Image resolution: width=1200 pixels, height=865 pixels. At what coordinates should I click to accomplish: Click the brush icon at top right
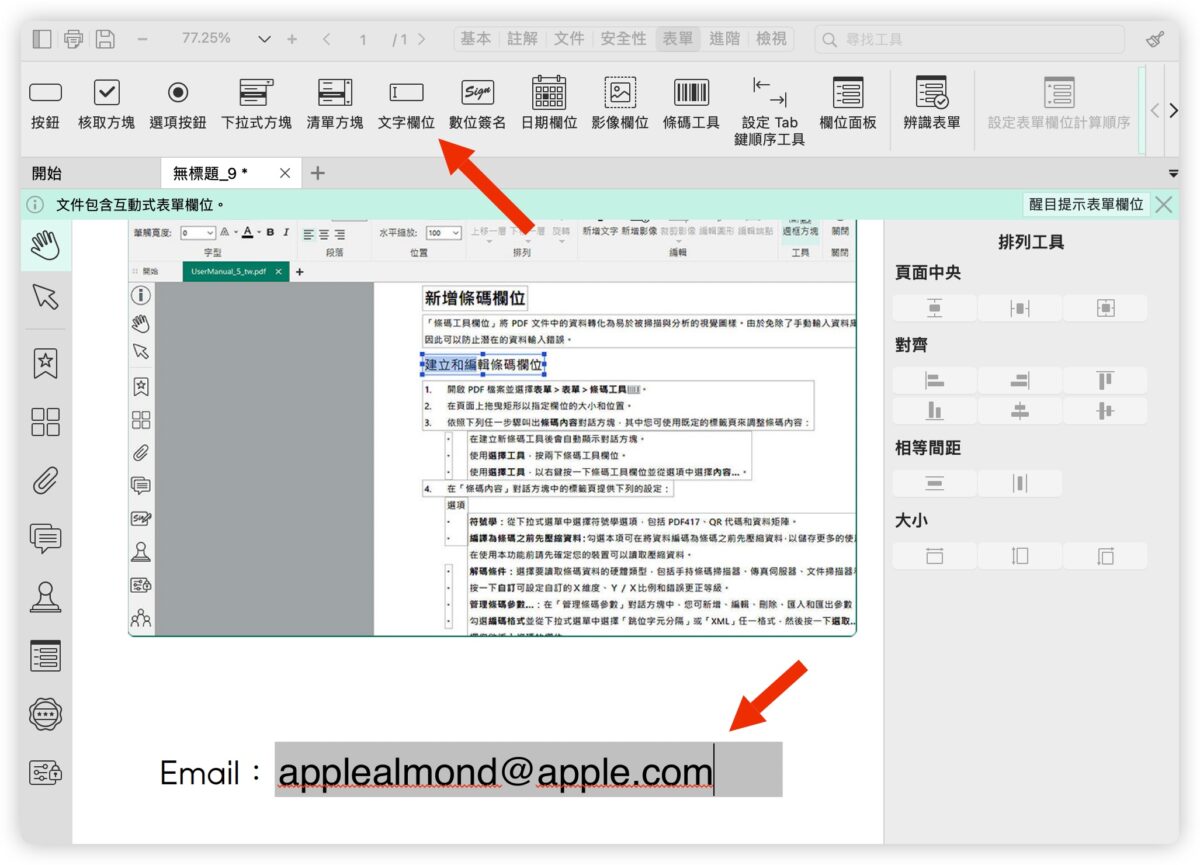[x=1155, y=40]
